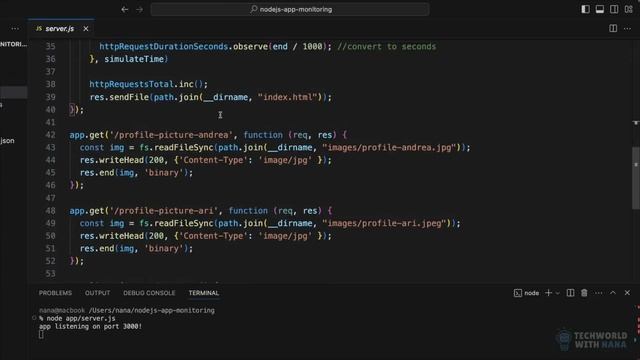Split the terminal pane

(x=570, y=293)
